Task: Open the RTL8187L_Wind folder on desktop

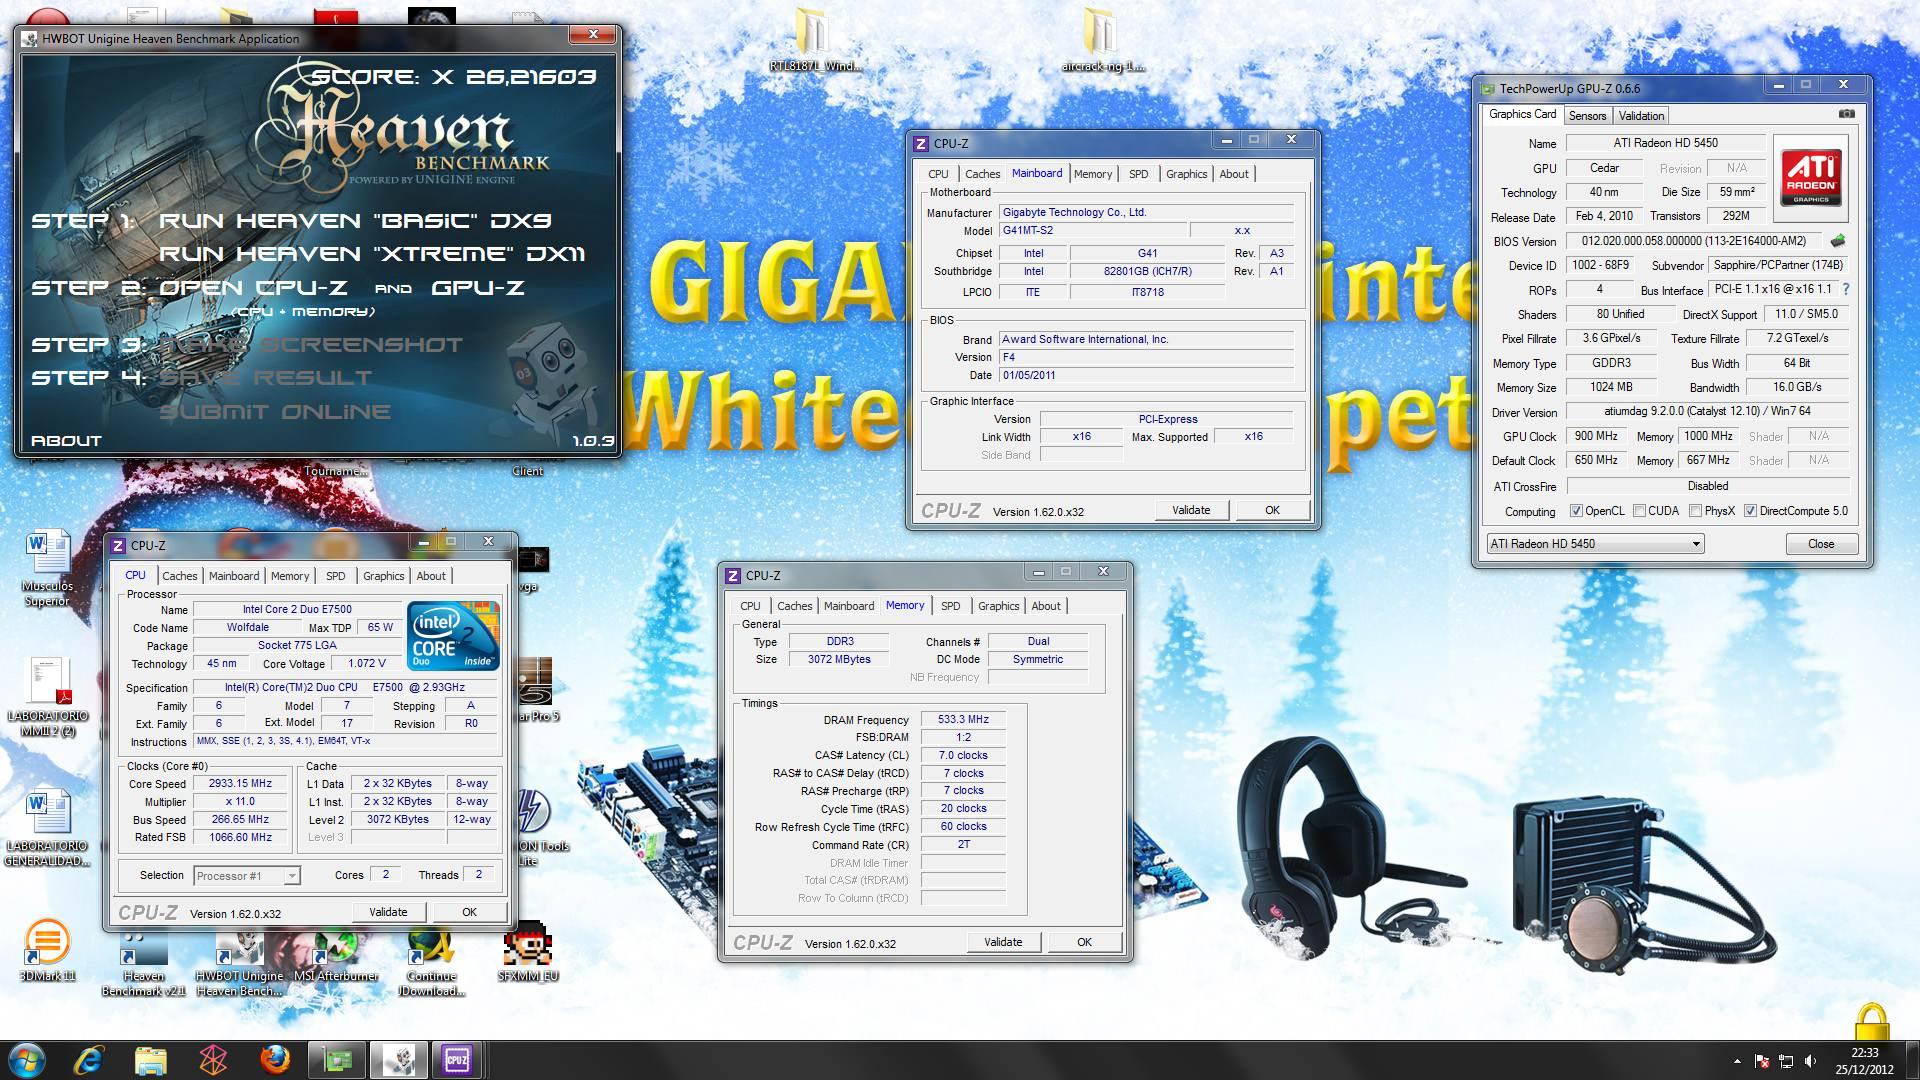Action: pos(813,40)
